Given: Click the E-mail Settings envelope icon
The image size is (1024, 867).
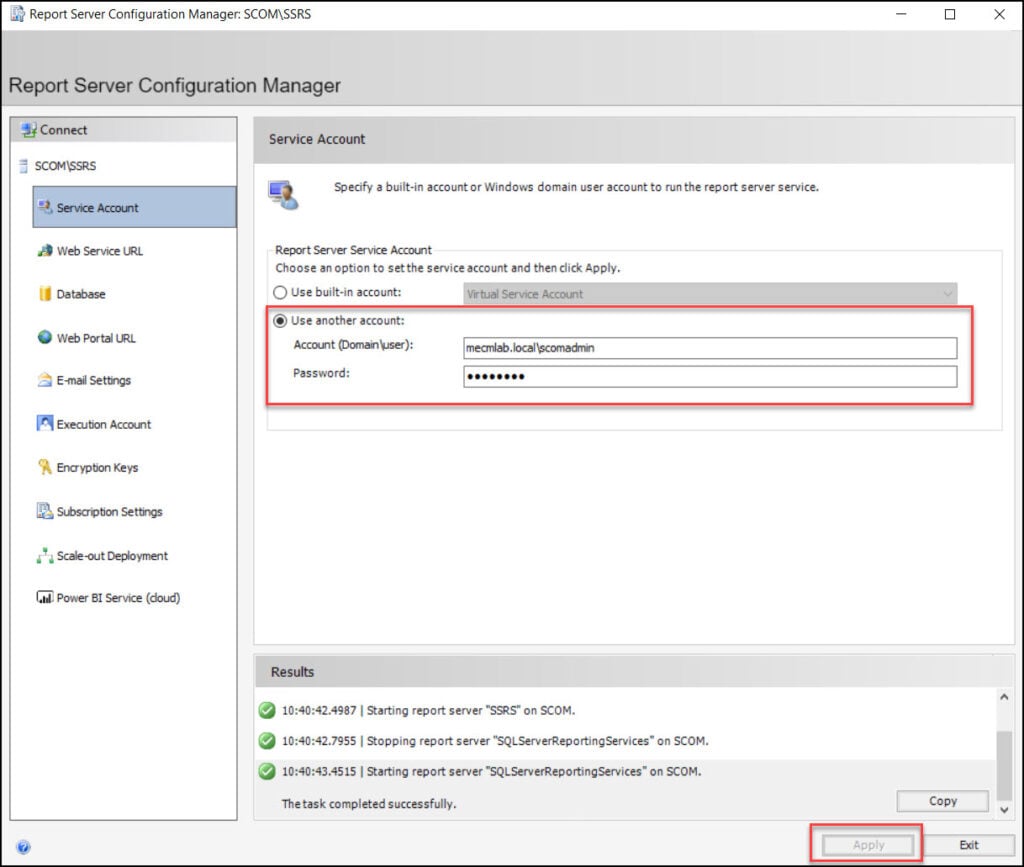Looking at the screenshot, I should point(44,380).
